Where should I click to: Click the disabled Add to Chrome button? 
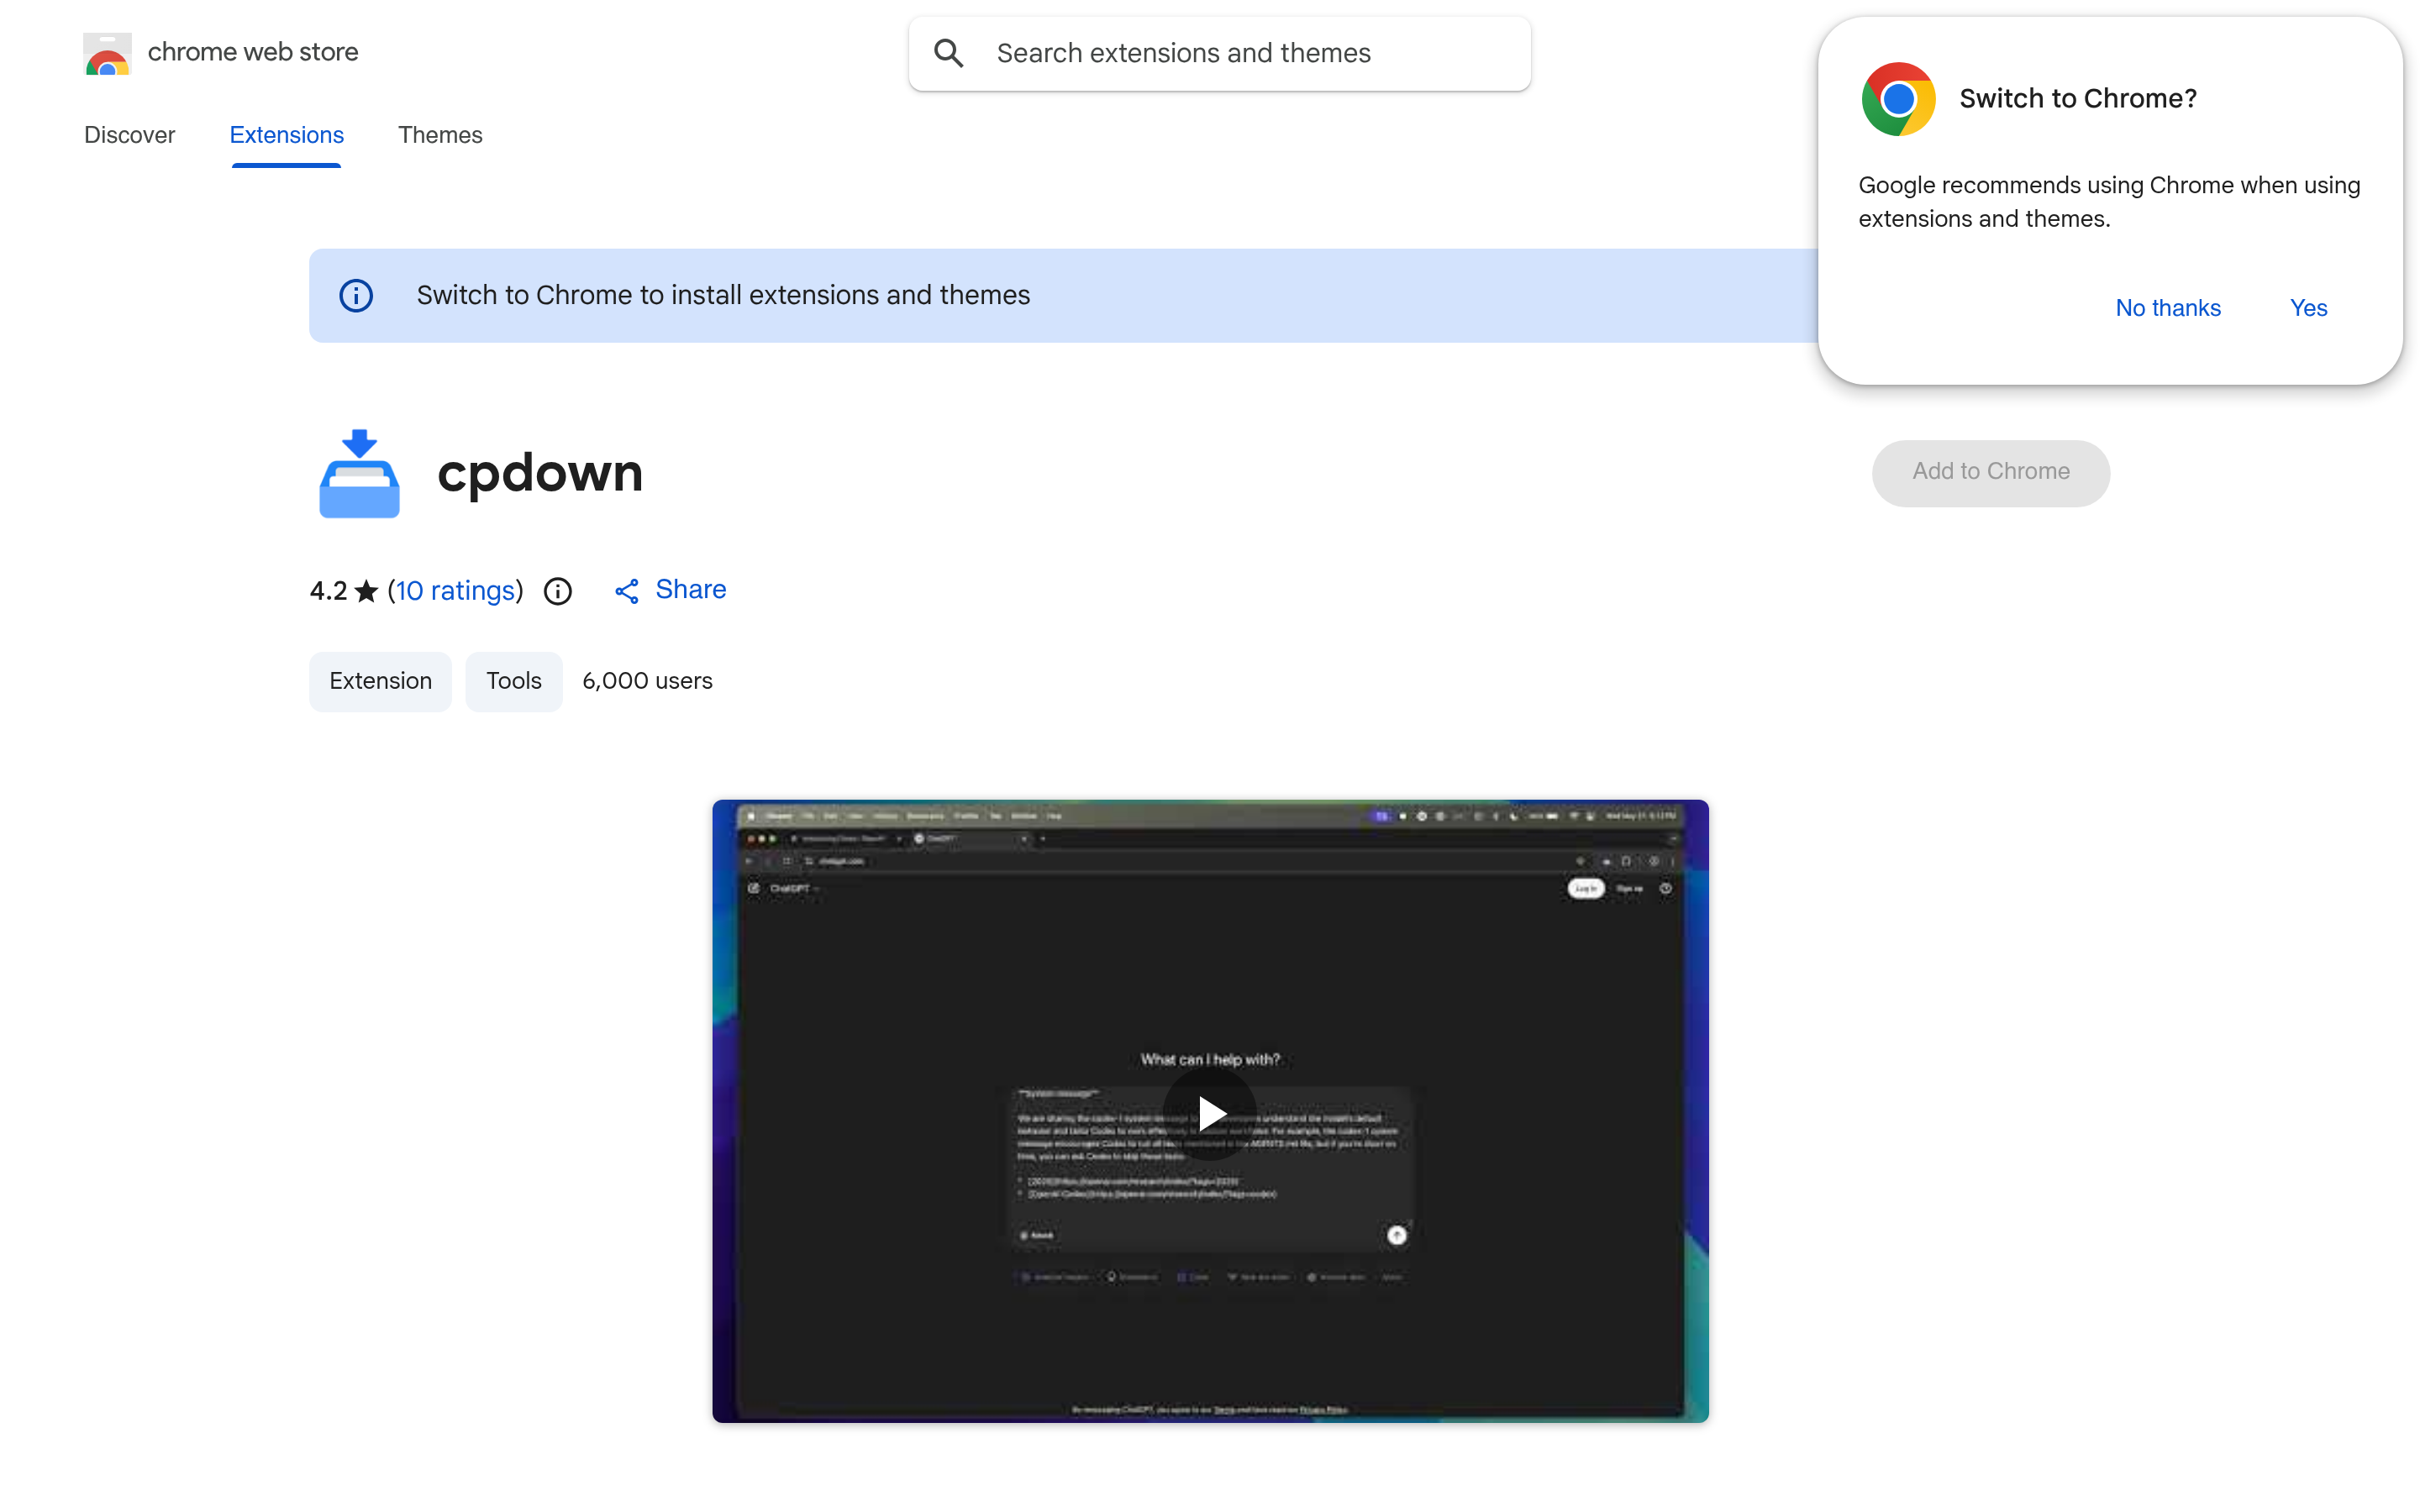tap(1990, 472)
